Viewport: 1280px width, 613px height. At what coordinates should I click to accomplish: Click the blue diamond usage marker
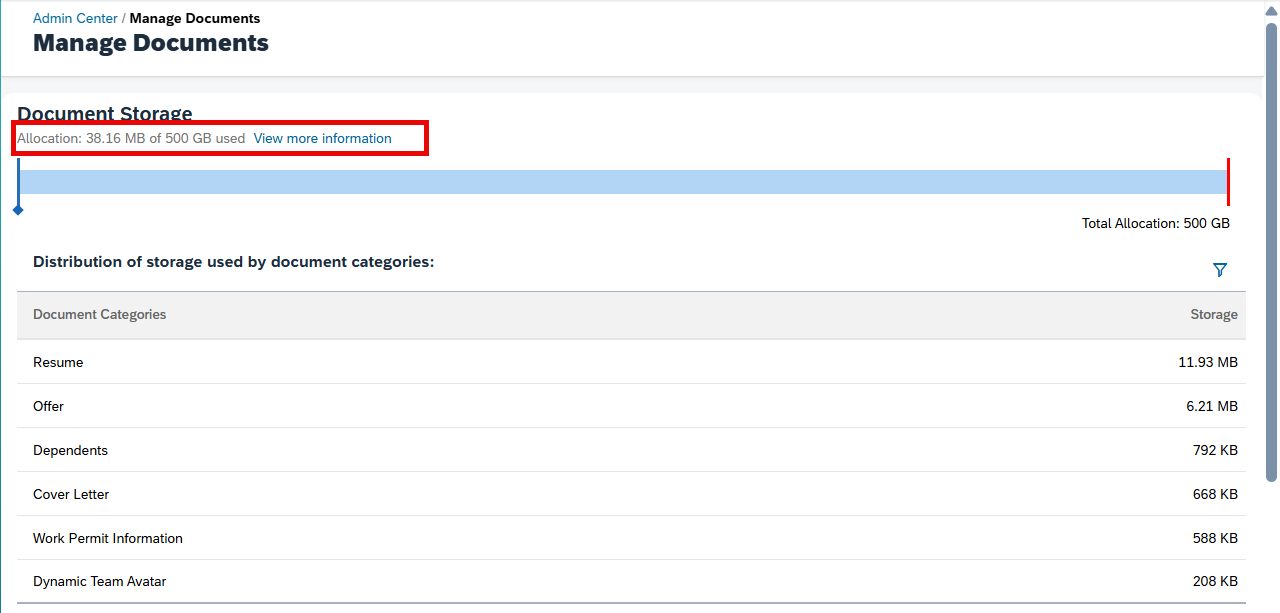[x=18, y=210]
